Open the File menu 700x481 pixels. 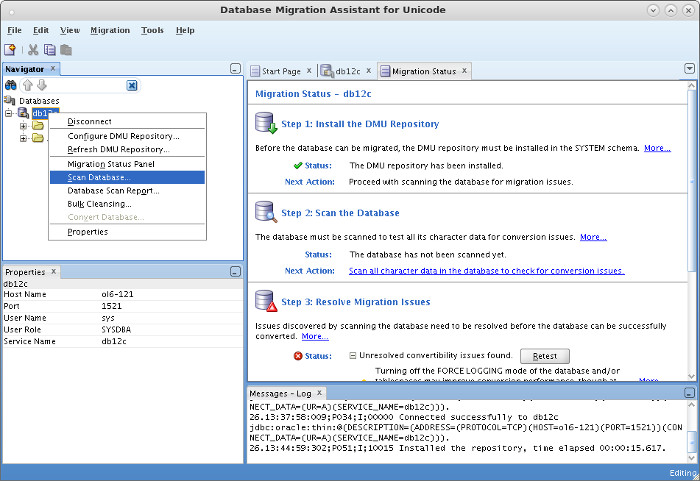click(14, 30)
